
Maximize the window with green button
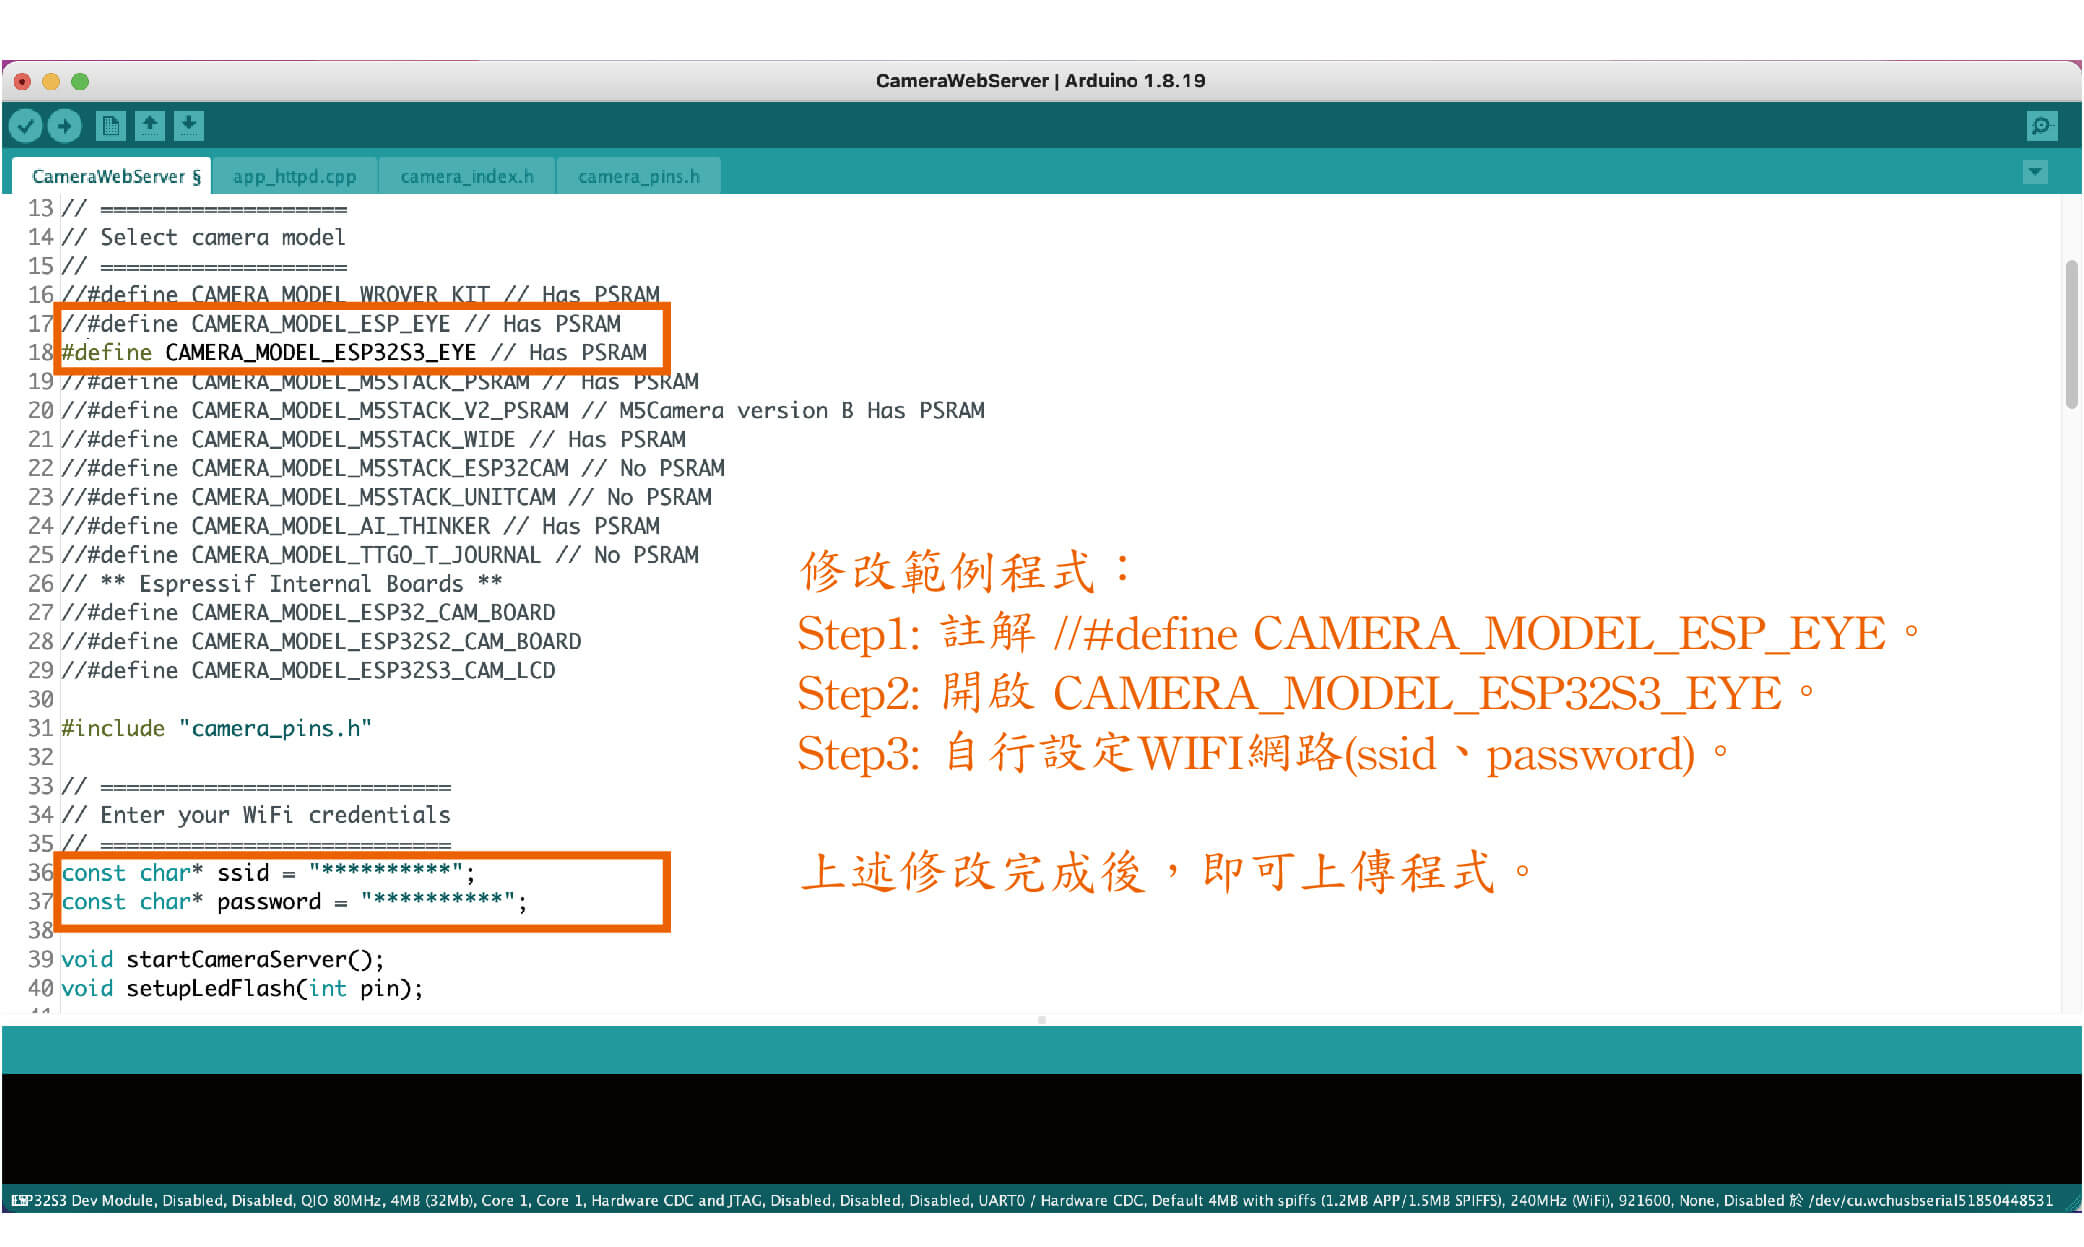pyautogui.click(x=80, y=81)
